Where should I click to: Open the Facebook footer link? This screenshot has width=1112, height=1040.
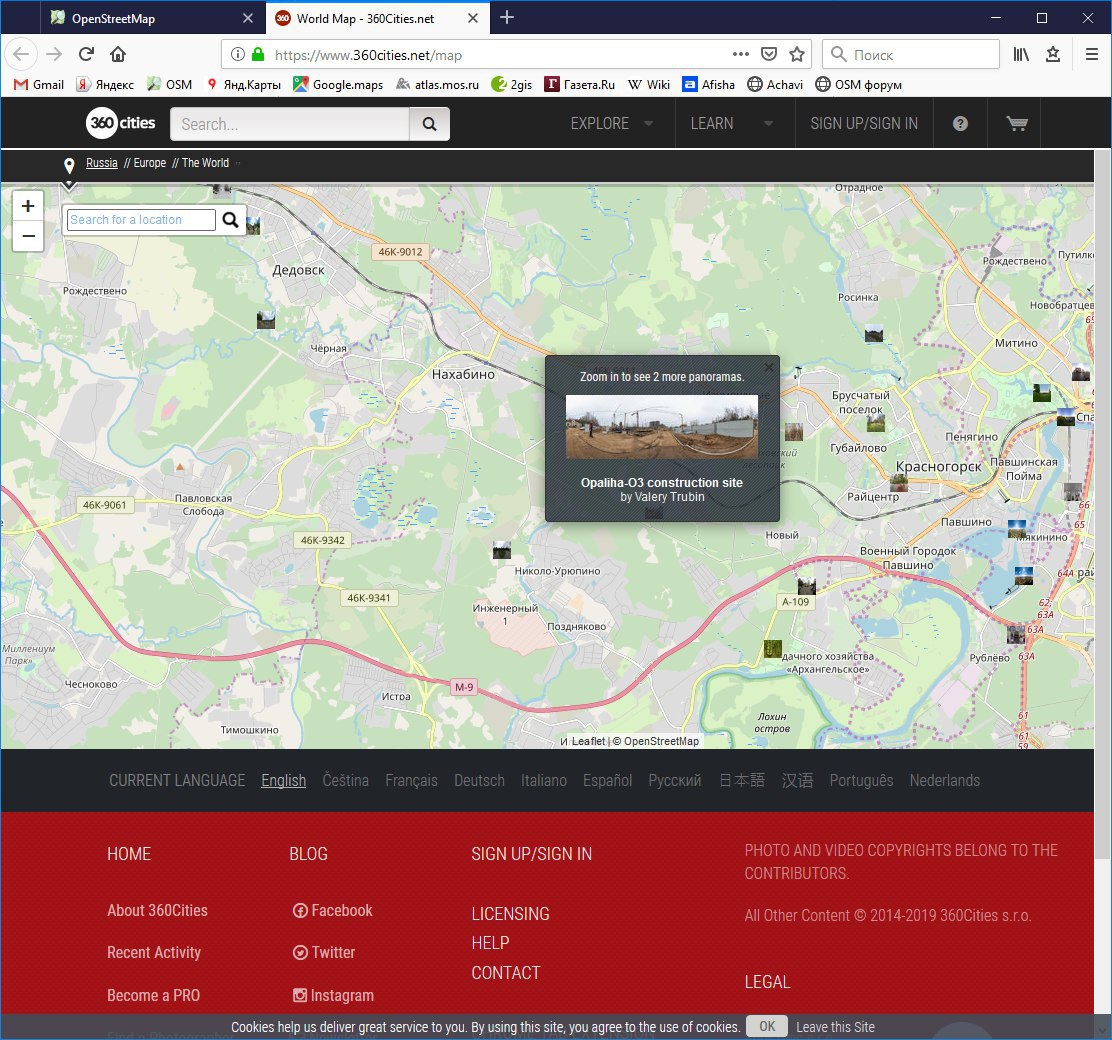(333, 910)
